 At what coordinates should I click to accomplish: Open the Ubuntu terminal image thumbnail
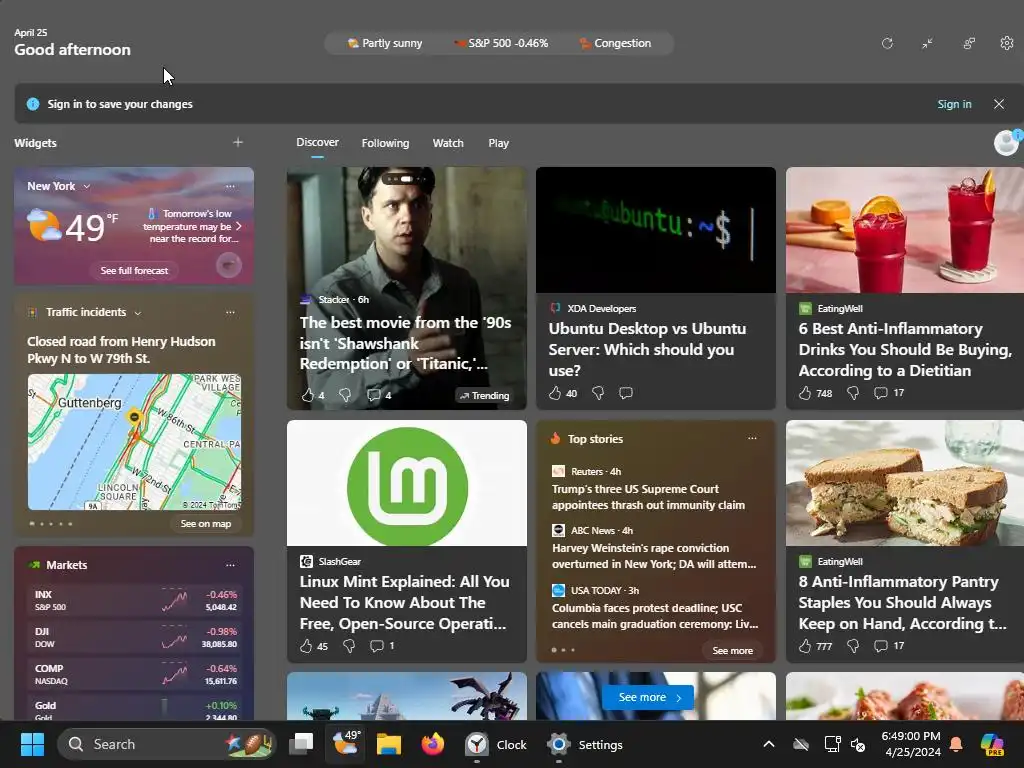pos(656,230)
